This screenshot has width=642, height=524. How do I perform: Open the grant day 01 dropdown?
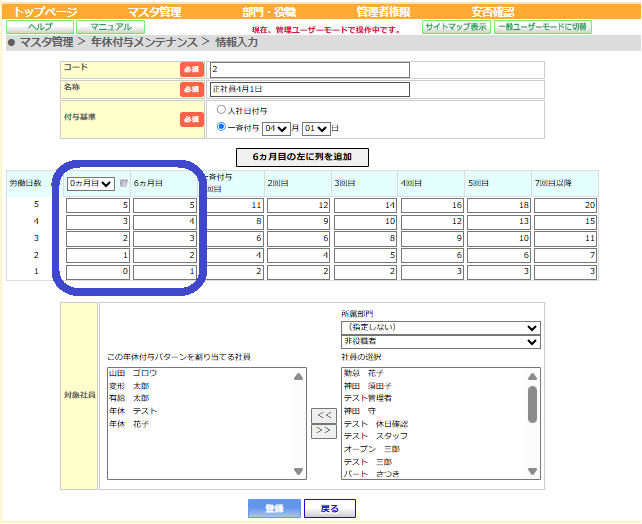tap(315, 128)
